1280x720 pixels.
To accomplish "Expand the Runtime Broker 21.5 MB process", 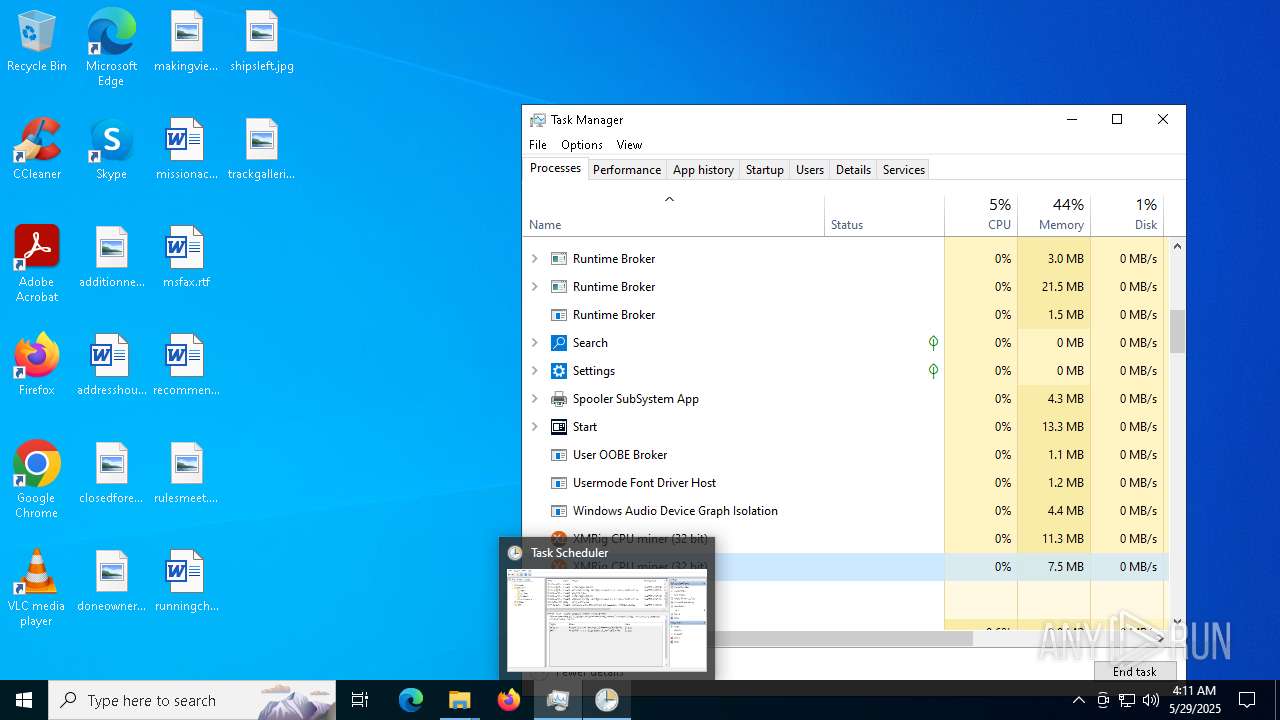I will tap(534, 286).
